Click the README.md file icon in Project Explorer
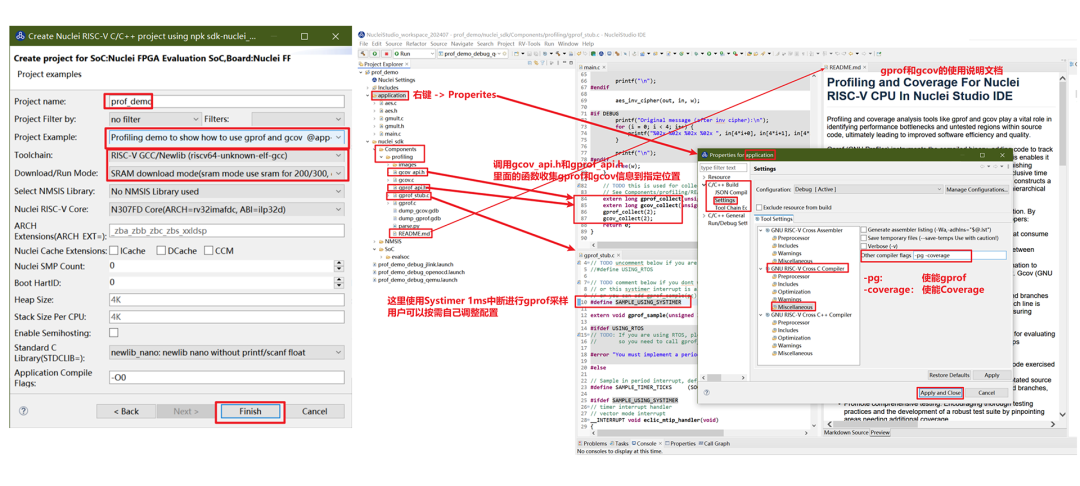The image size is (1080, 486). point(393,233)
